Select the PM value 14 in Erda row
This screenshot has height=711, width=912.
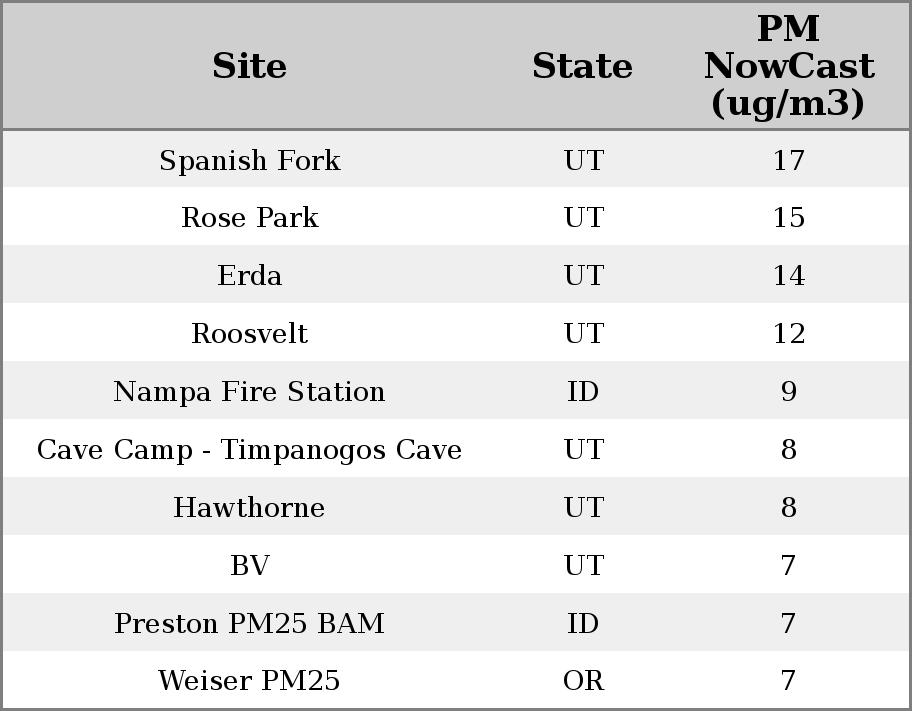click(x=788, y=276)
